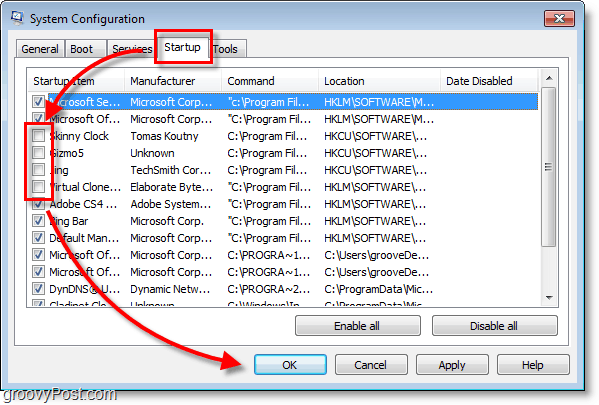Click the Apply button
This screenshot has height=405, width=599.
click(x=452, y=365)
